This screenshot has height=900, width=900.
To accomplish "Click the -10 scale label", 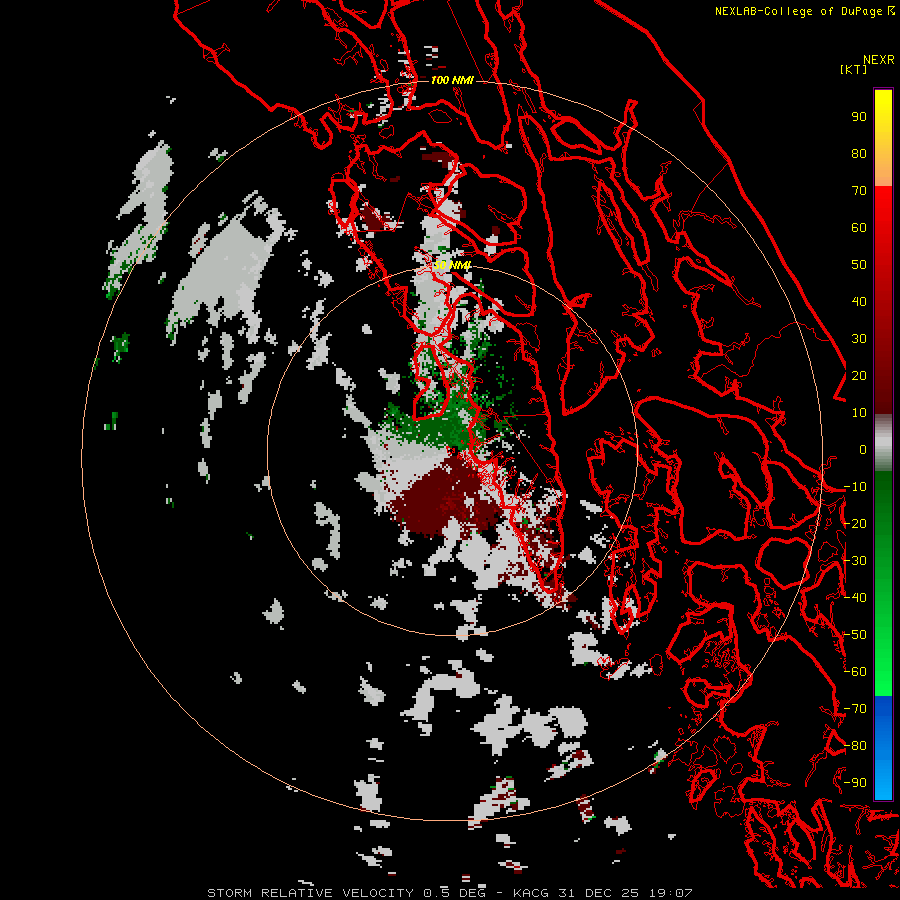I will (855, 487).
